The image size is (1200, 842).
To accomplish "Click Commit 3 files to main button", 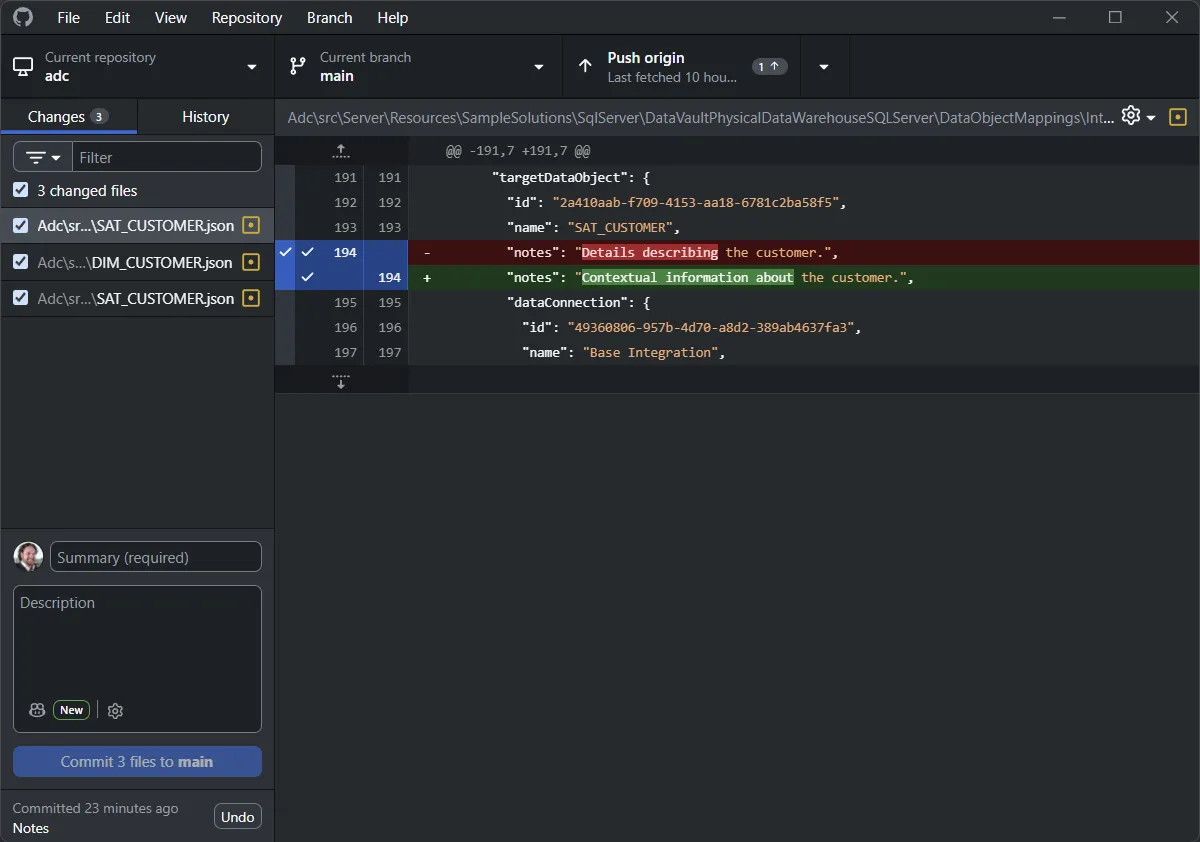I will (137, 762).
